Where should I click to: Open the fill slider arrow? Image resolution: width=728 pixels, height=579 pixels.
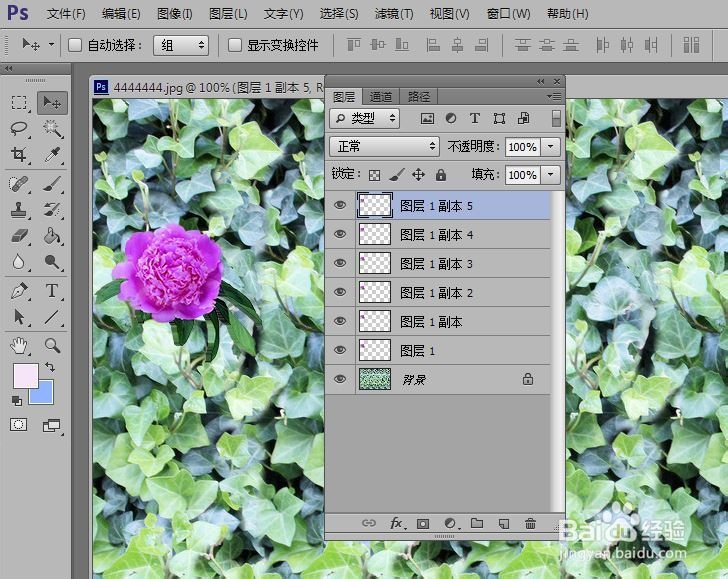click(551, 175)
